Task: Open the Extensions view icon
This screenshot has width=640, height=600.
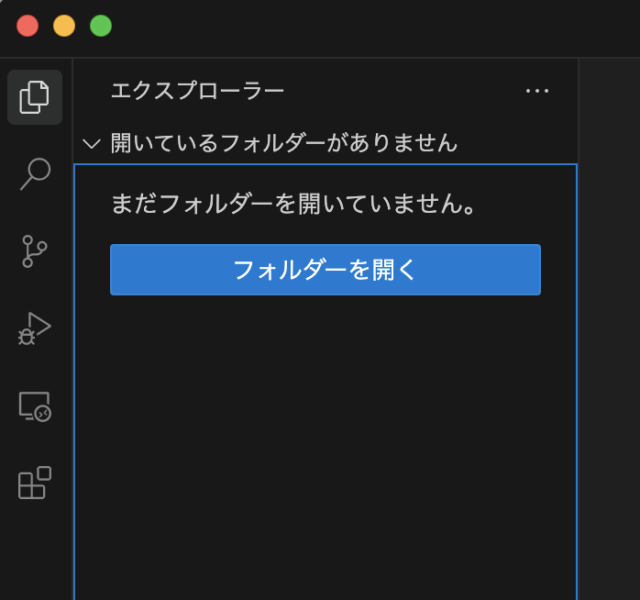Action: pyautogui.click(x=35, y=482)
